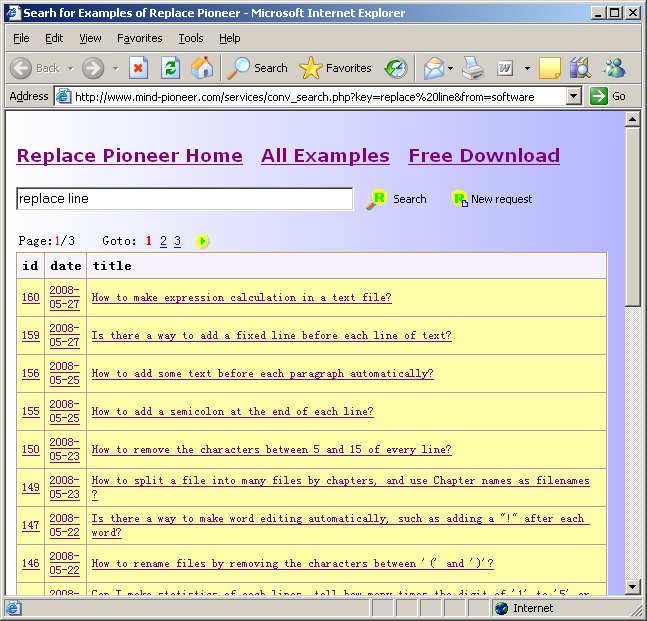Click the Refresh page icon
This screenshot has height=621, width=647.
click(x=170, y=68)
